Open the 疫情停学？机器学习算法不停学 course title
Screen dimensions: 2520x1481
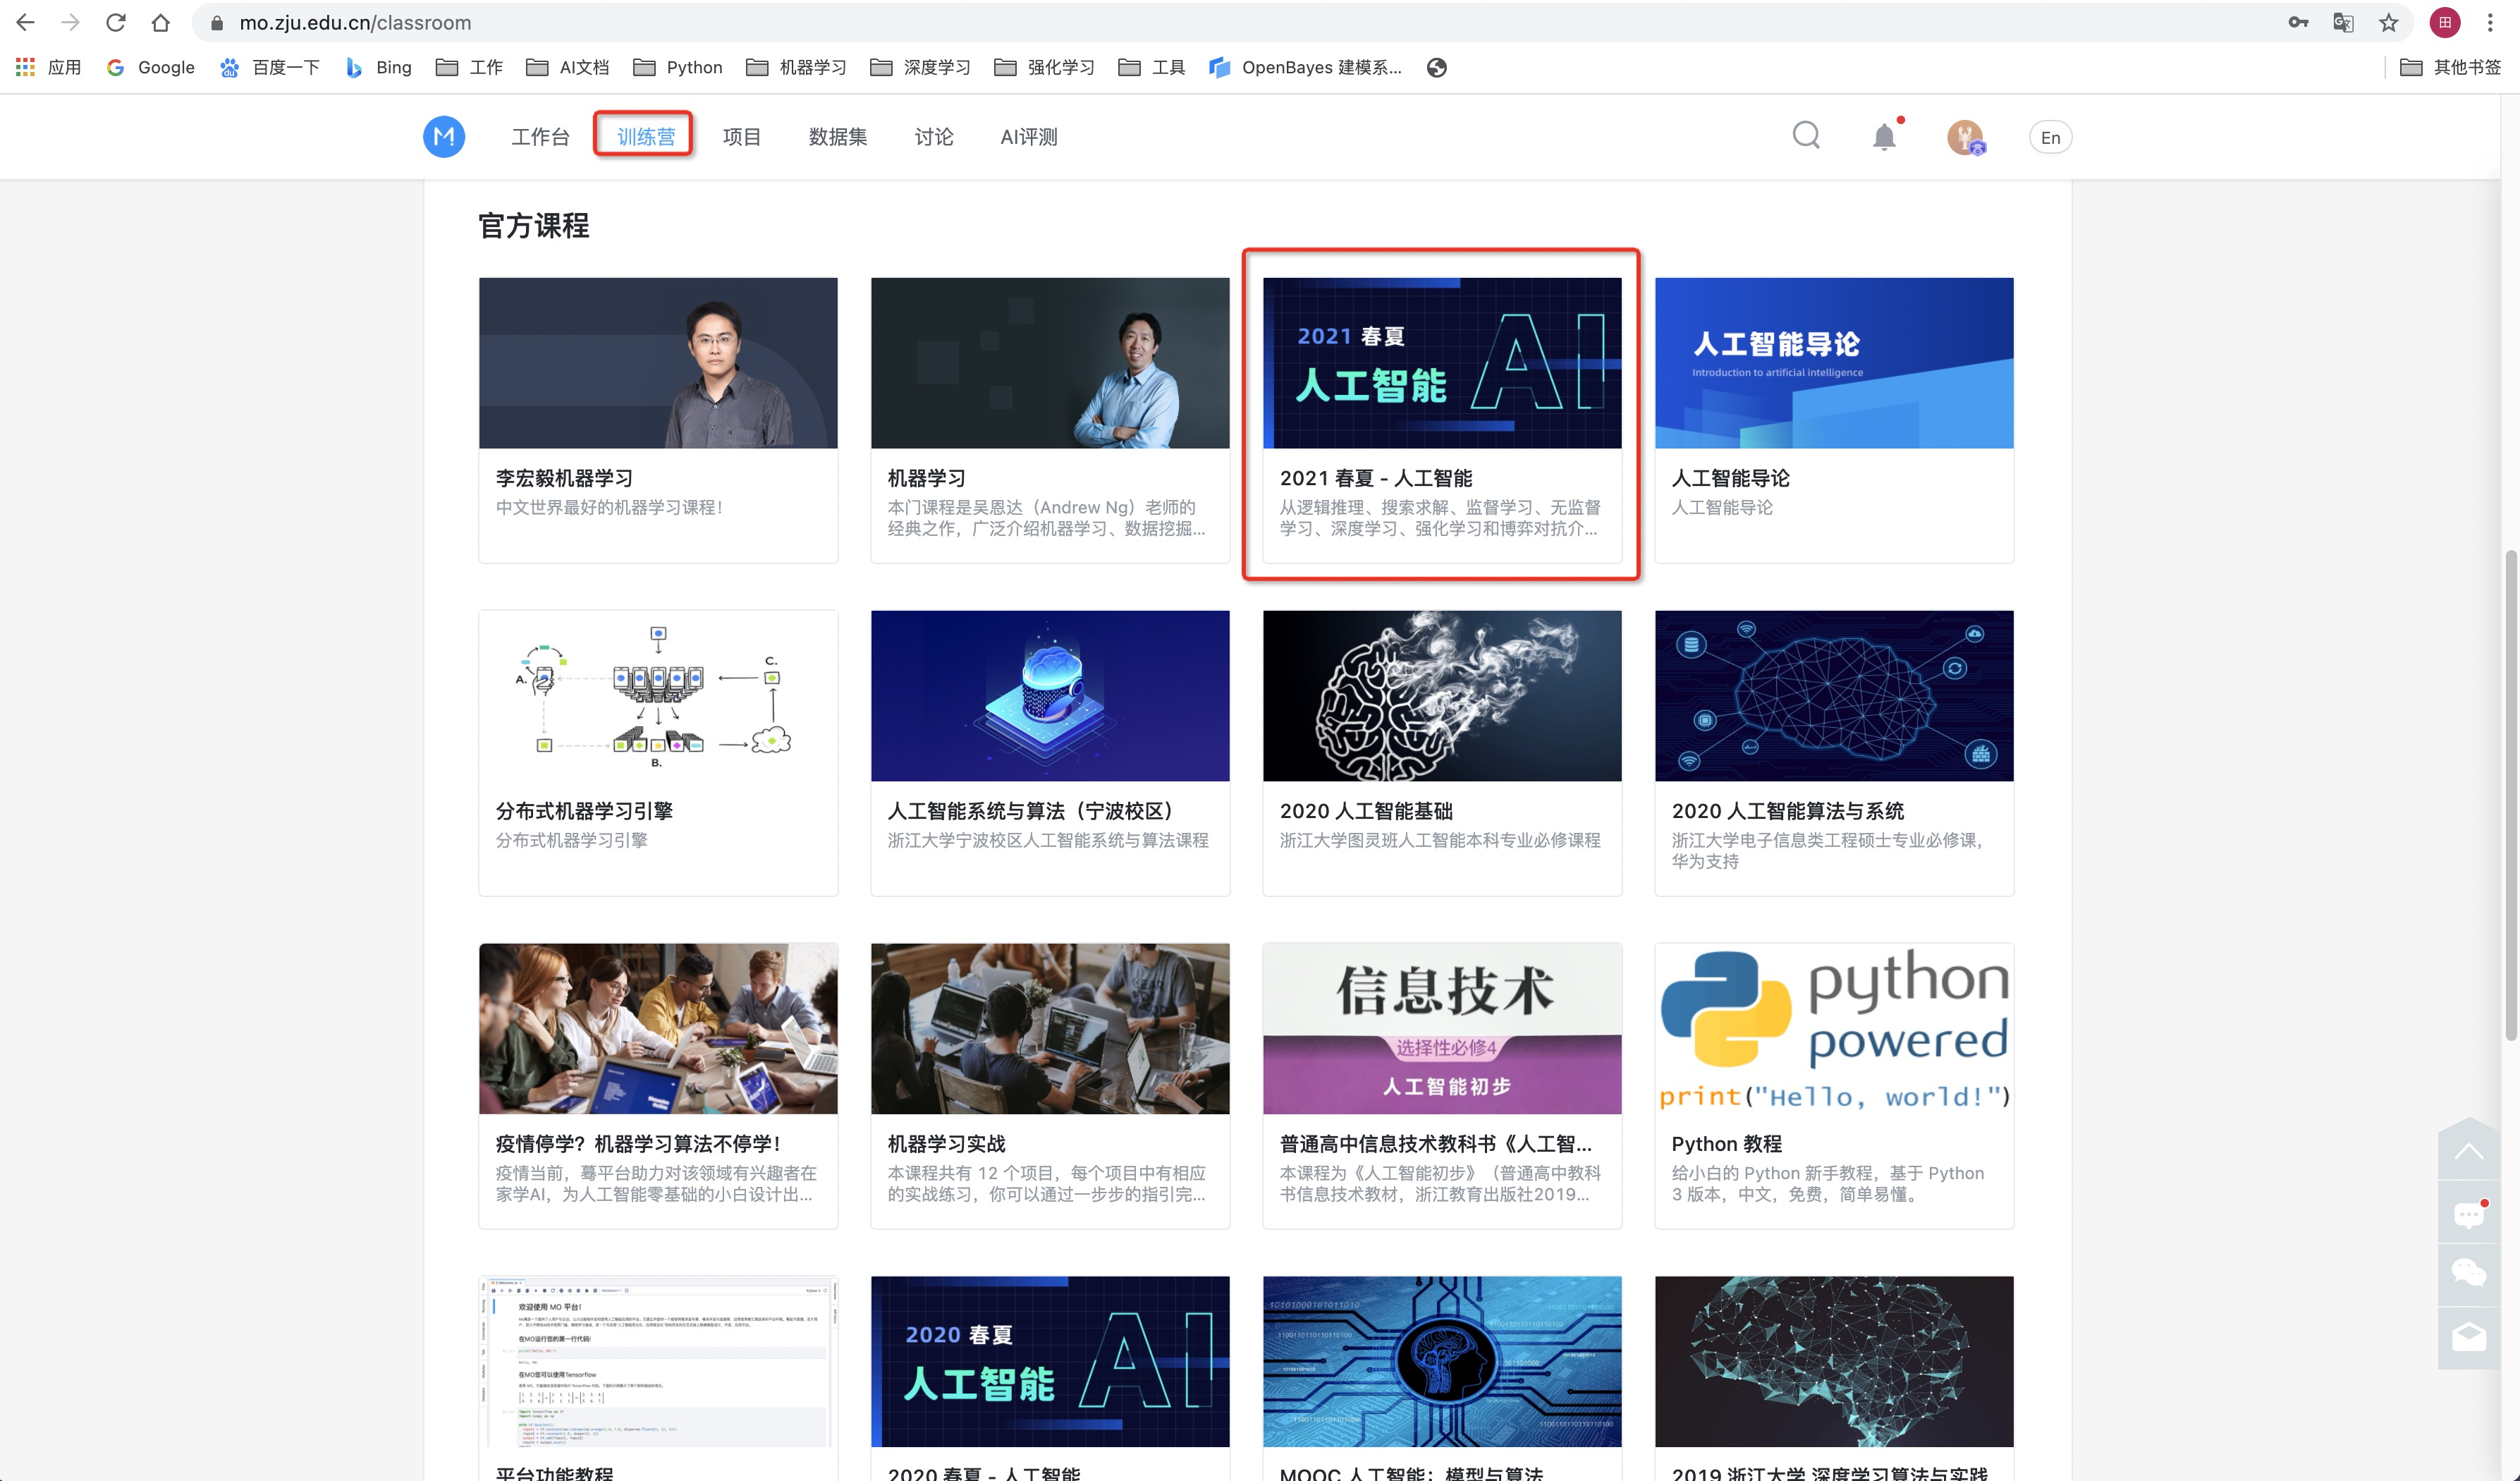tap(638, 1144)
